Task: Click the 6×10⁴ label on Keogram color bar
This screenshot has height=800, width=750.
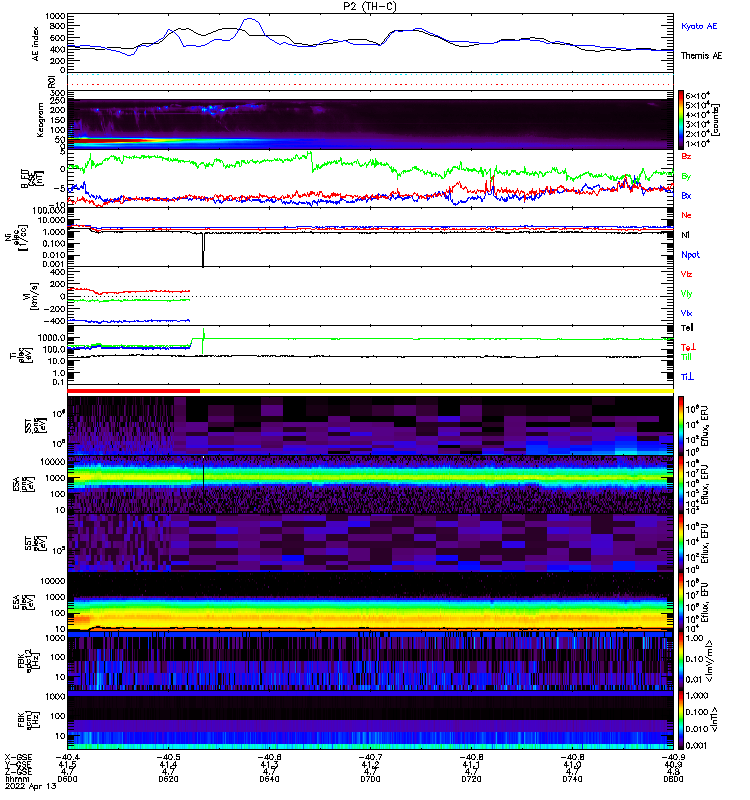Action: 697,95
